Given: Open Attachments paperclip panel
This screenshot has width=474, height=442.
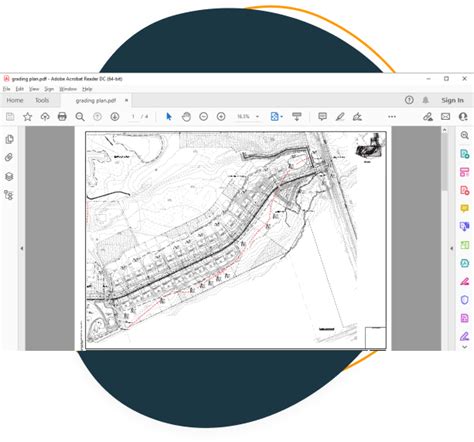Looking at the screenshot, I should tap(9, 157).
